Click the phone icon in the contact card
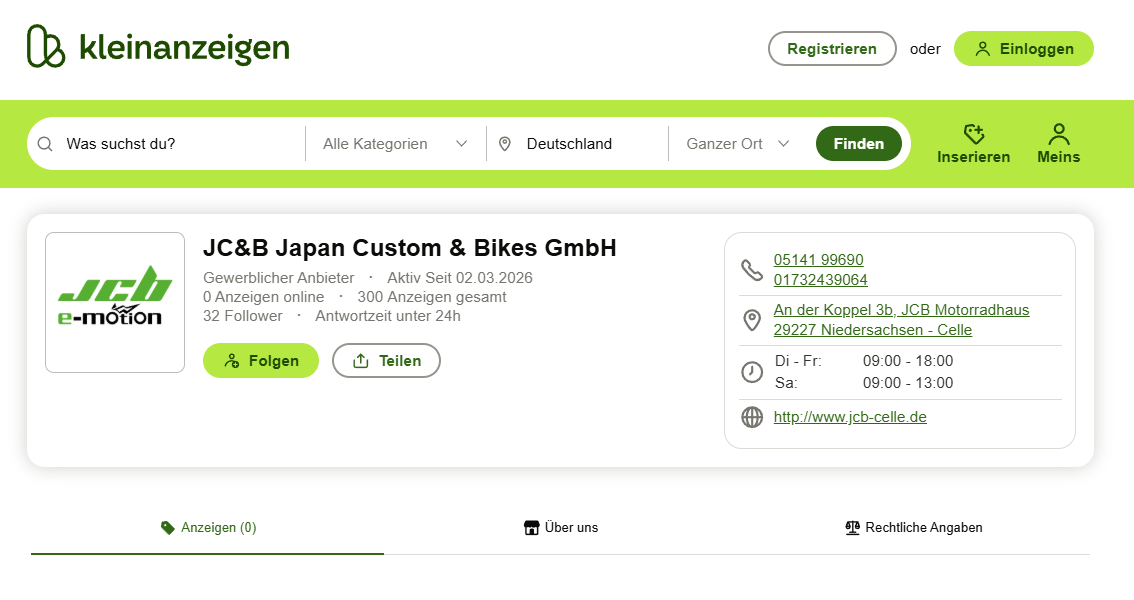 pos(751,270)
